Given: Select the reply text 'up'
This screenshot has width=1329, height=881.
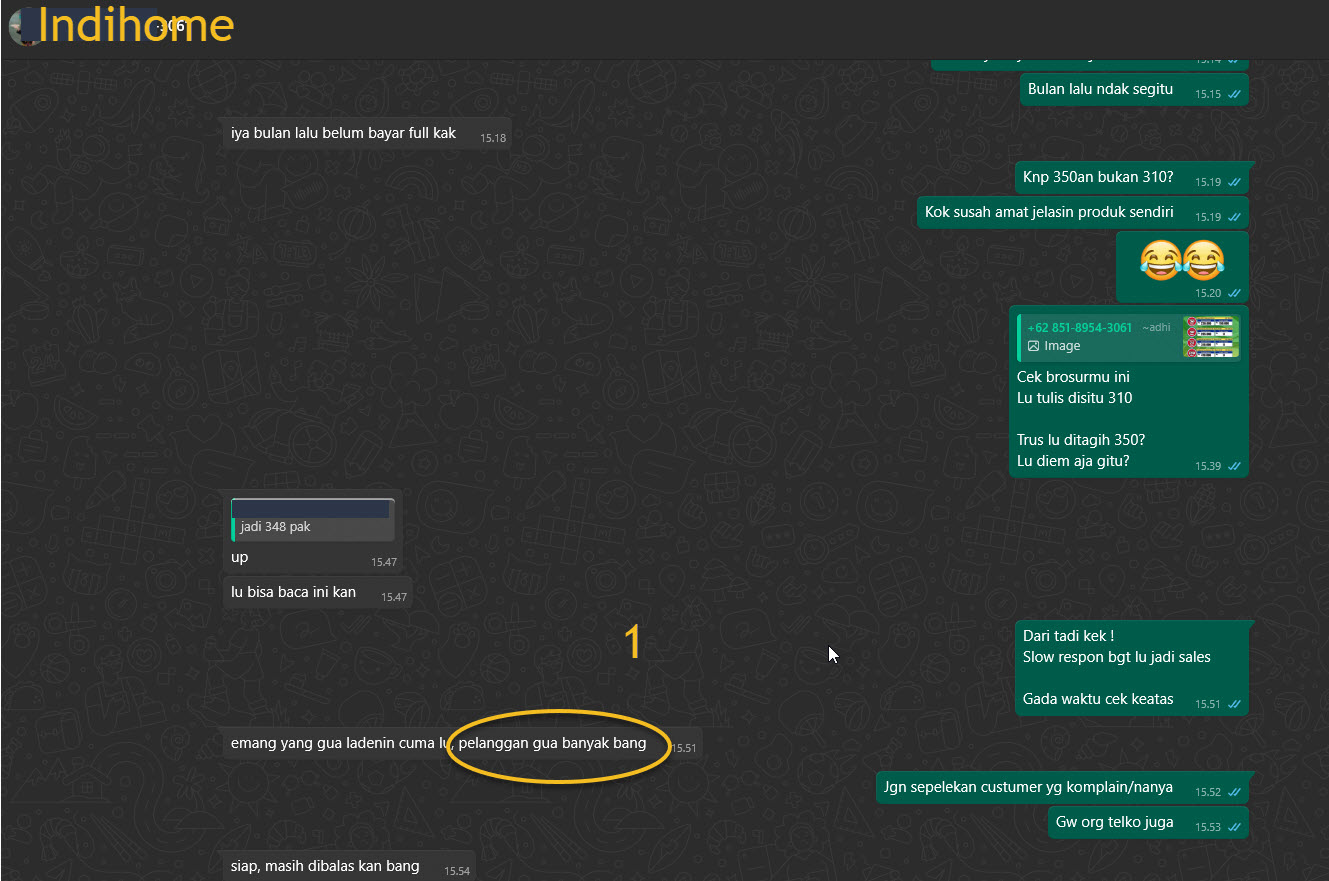Looking at the screenshot, I should pyautogui.click(x=239, y=558).
